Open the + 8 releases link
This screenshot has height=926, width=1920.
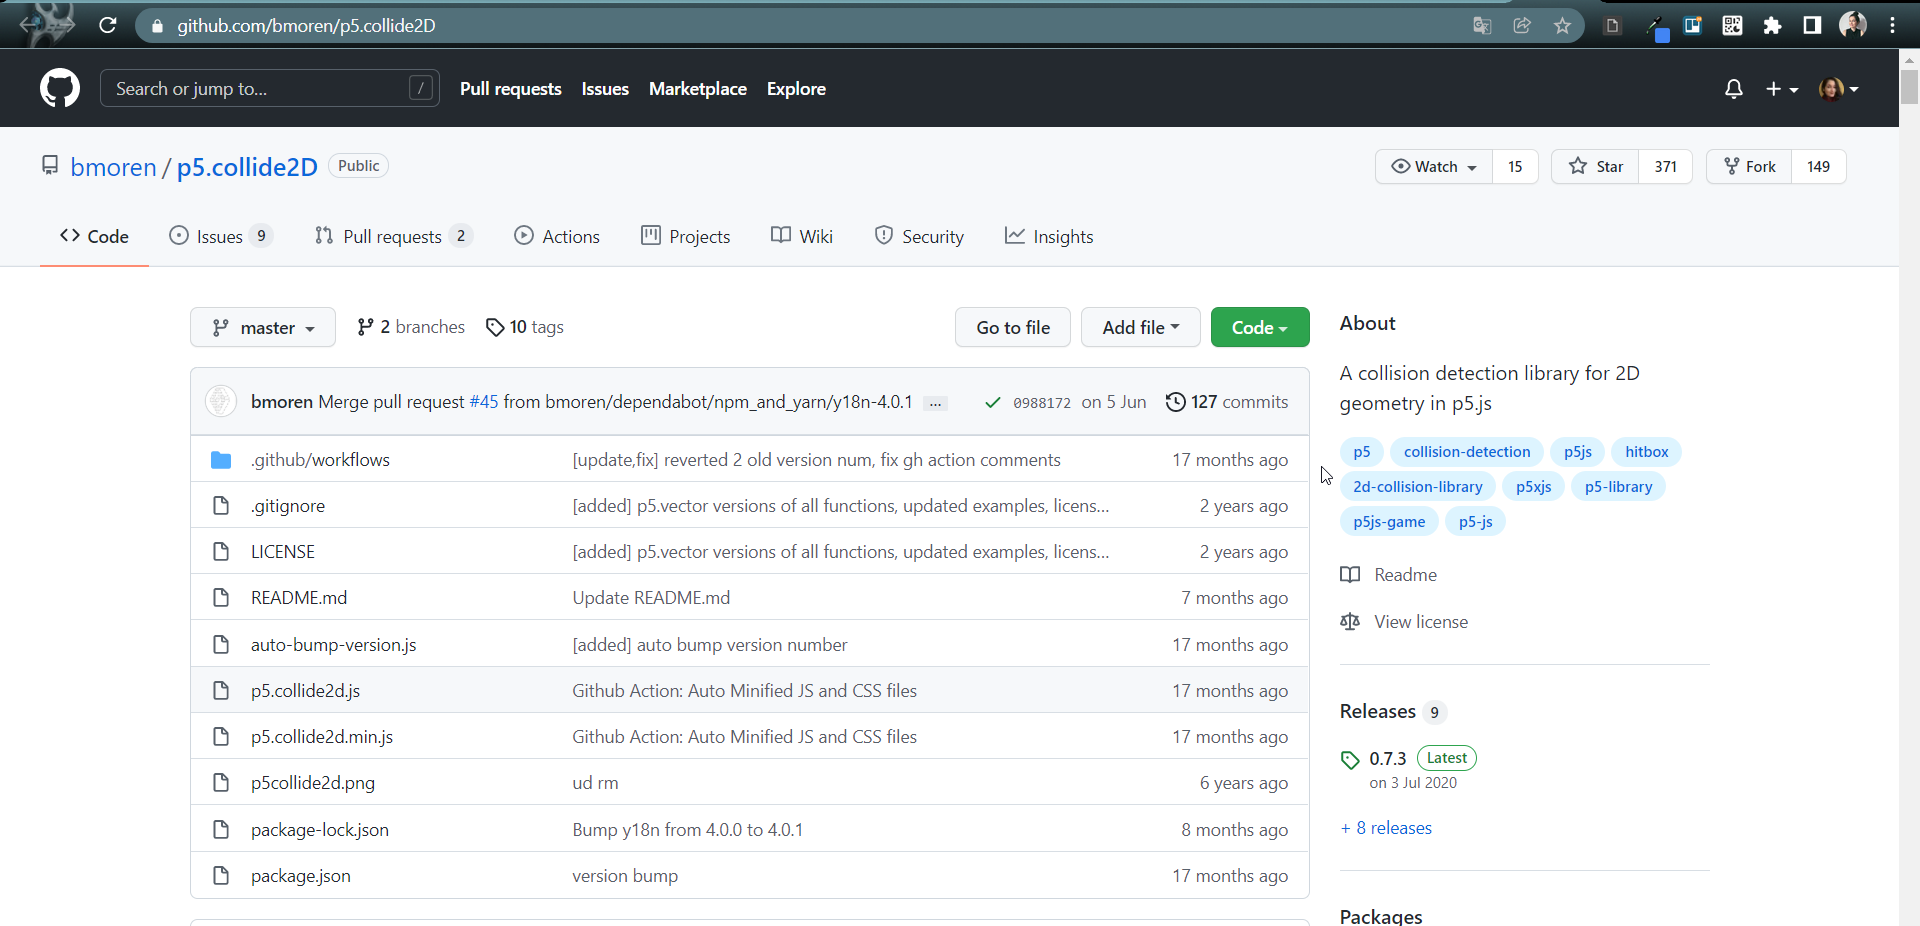[1386, 828]
